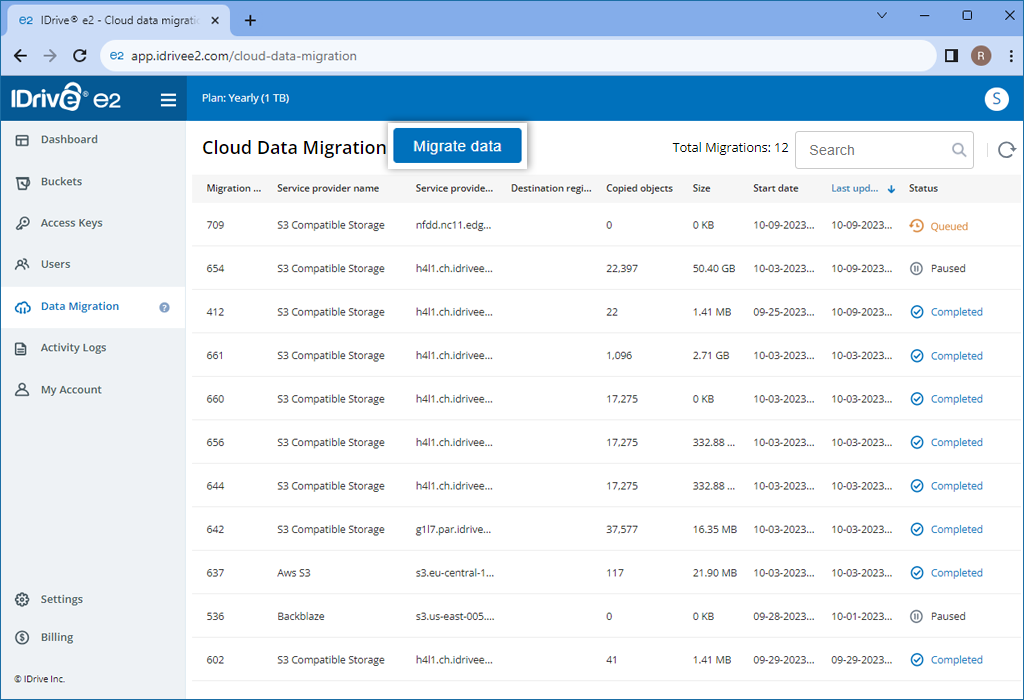The width and height of the screenshot is (1024, 700).
Task: Click the Migrate data button
Action: click(x=457, y=145)
